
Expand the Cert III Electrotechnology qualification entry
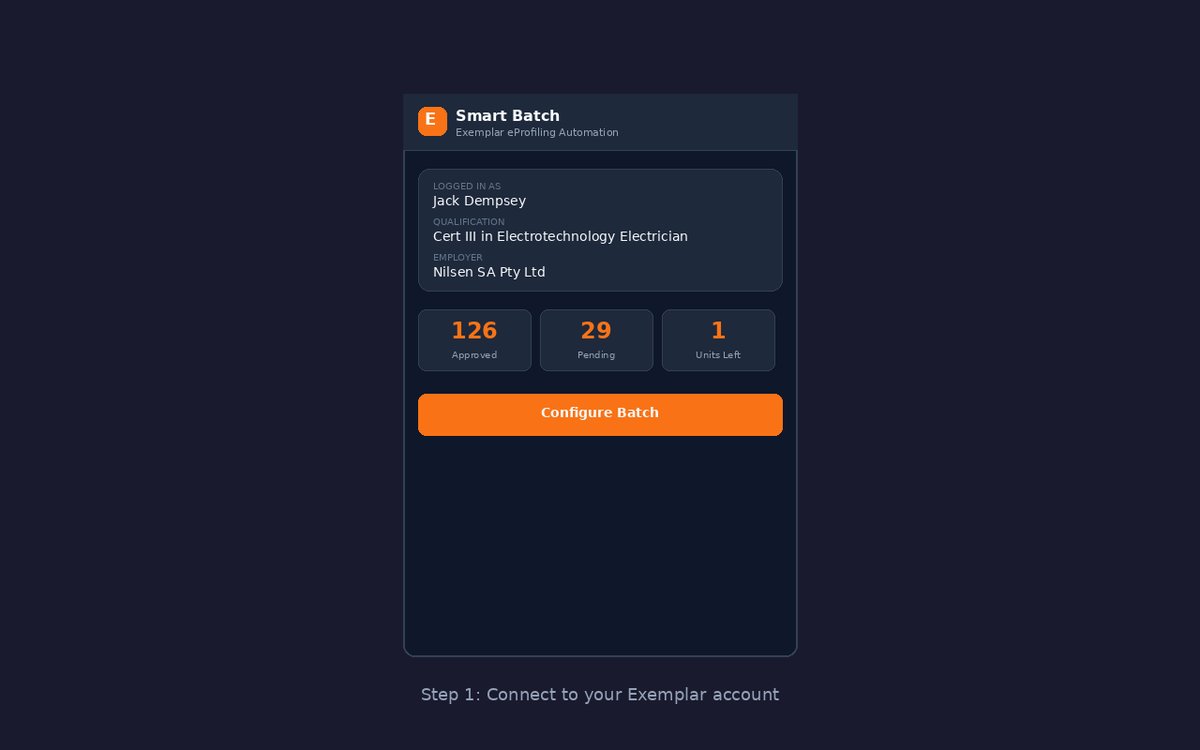[560, 236]
